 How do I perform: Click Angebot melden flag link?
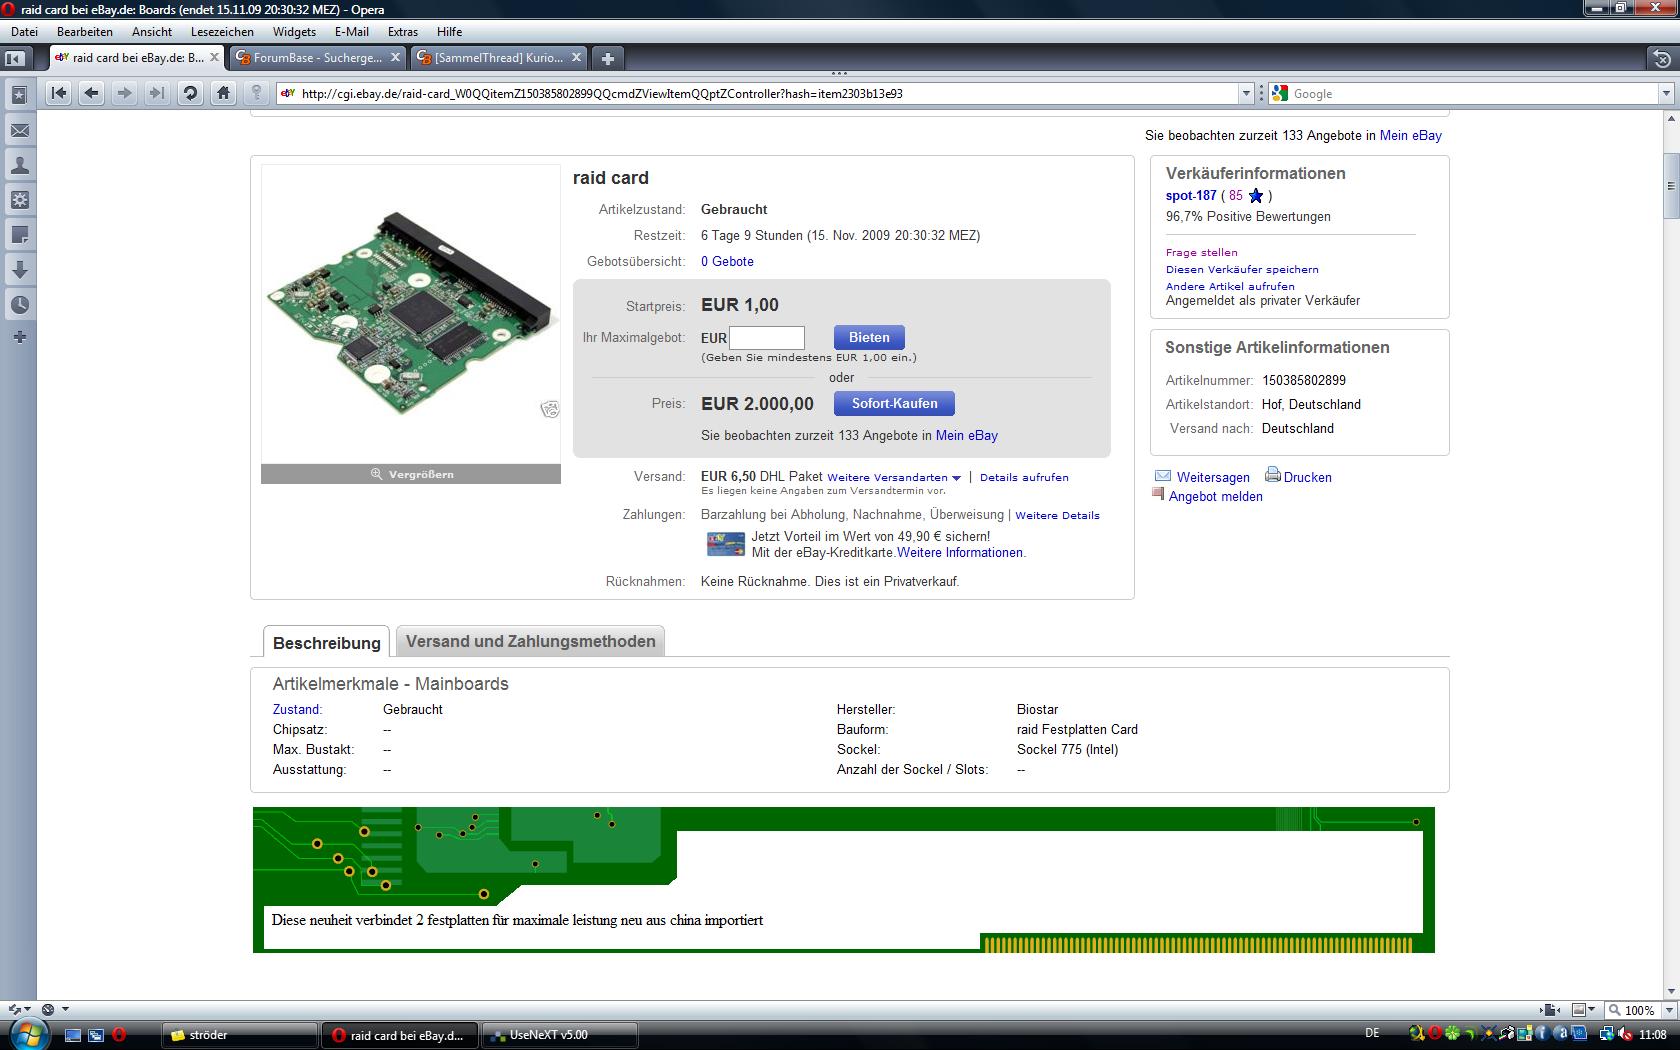pyautogui.click(x=1208, y=496)
